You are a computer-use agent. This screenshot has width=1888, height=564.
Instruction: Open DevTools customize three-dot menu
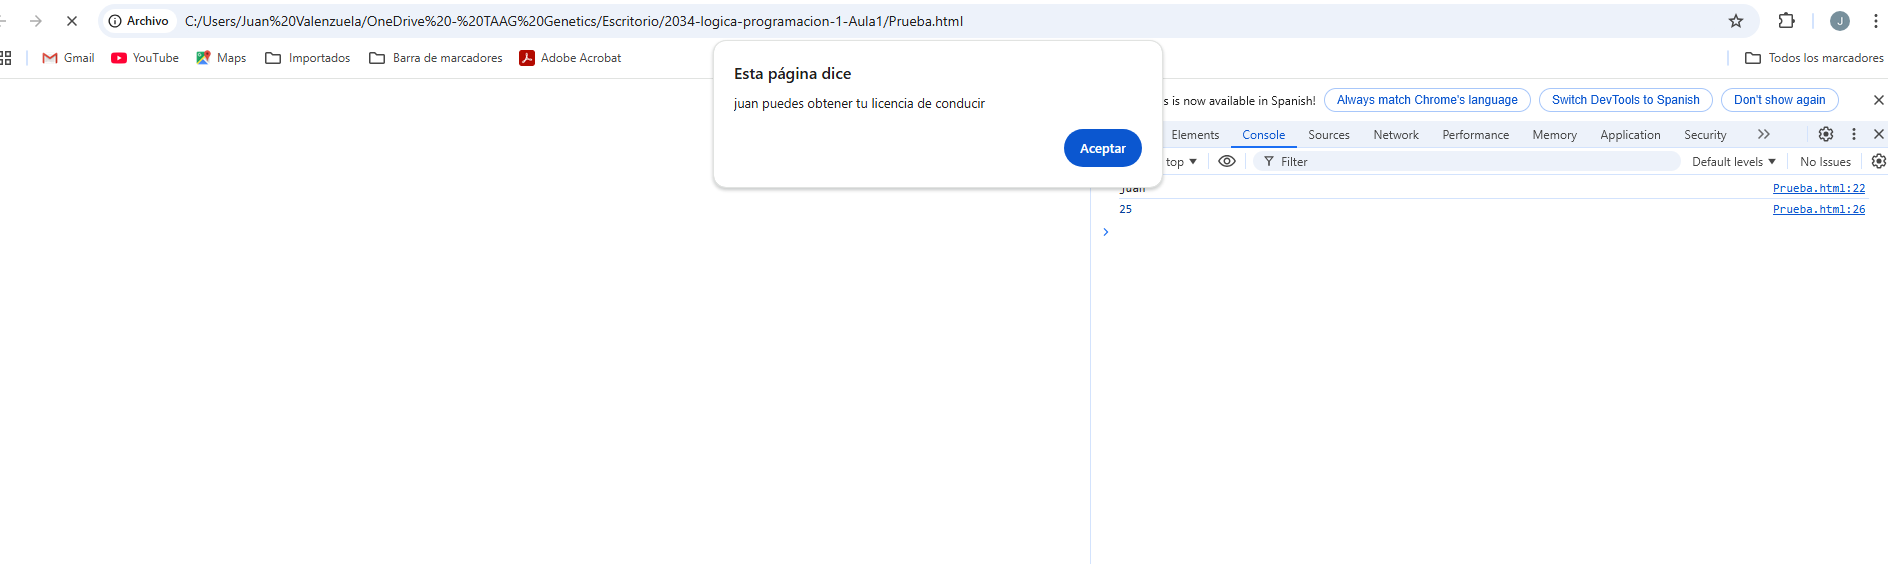coord(1853,134)
